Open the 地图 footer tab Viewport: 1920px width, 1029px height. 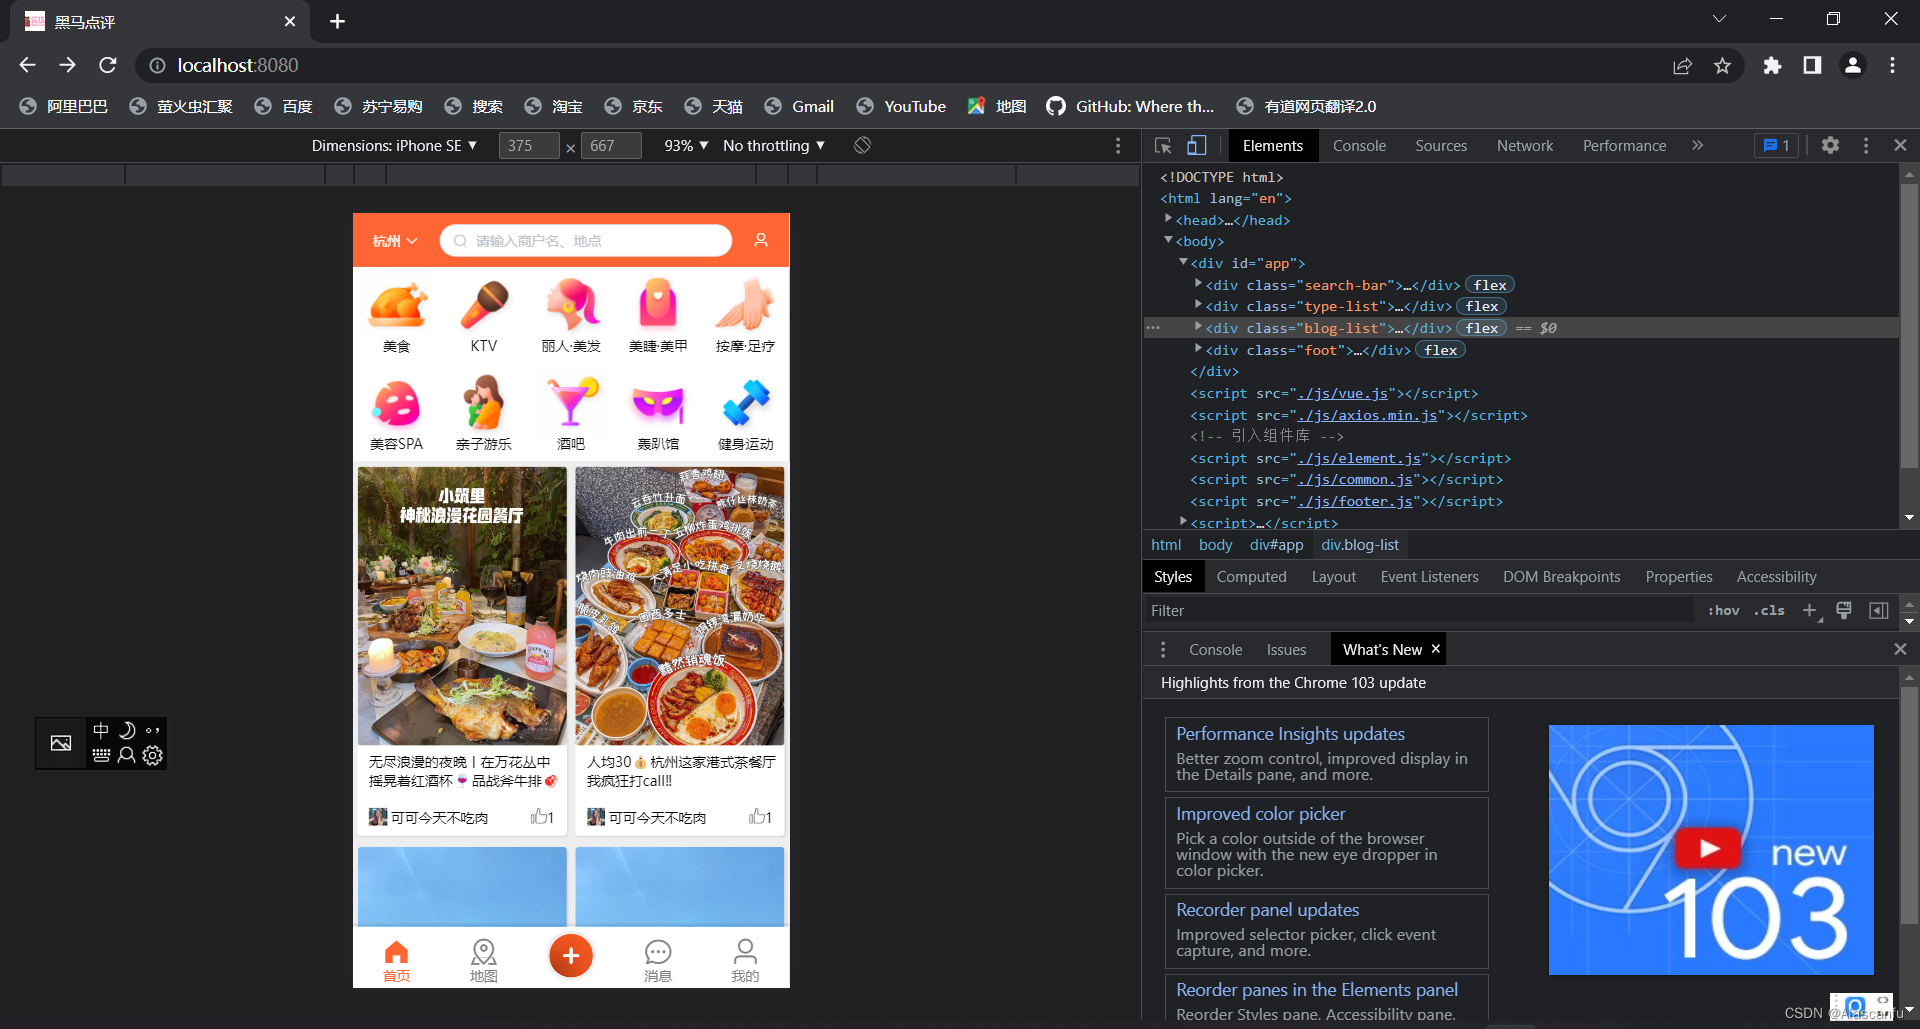click(484, 961)
